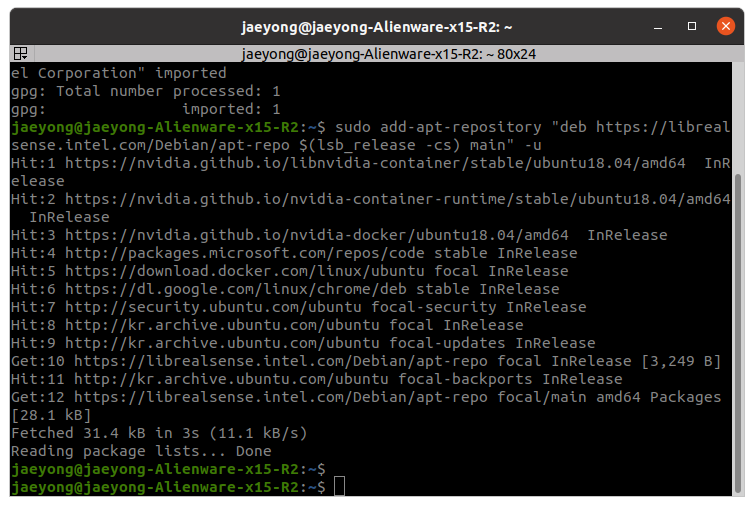
Task: Click the second-to-last green prompt line
Action: [168, 469]
